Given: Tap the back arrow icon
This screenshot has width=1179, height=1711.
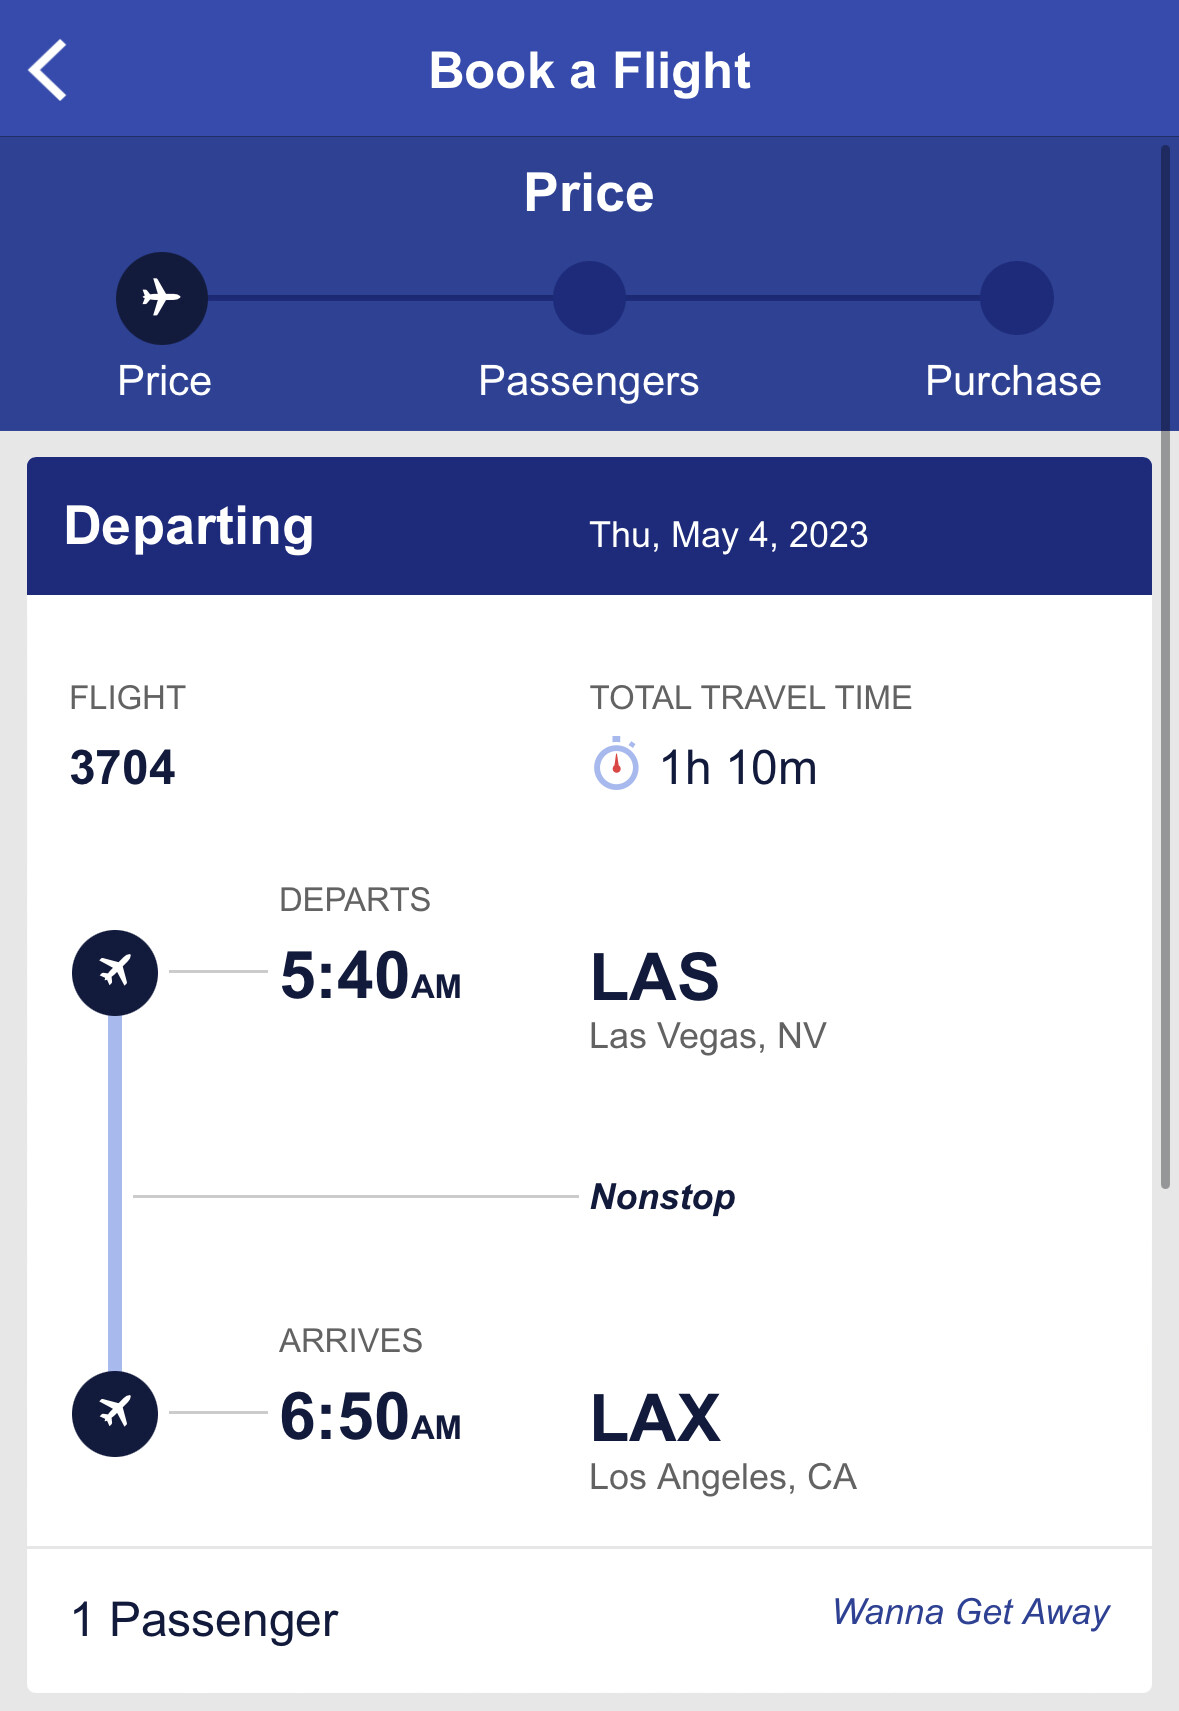Looking at the screenshot, I should (48, 70).
